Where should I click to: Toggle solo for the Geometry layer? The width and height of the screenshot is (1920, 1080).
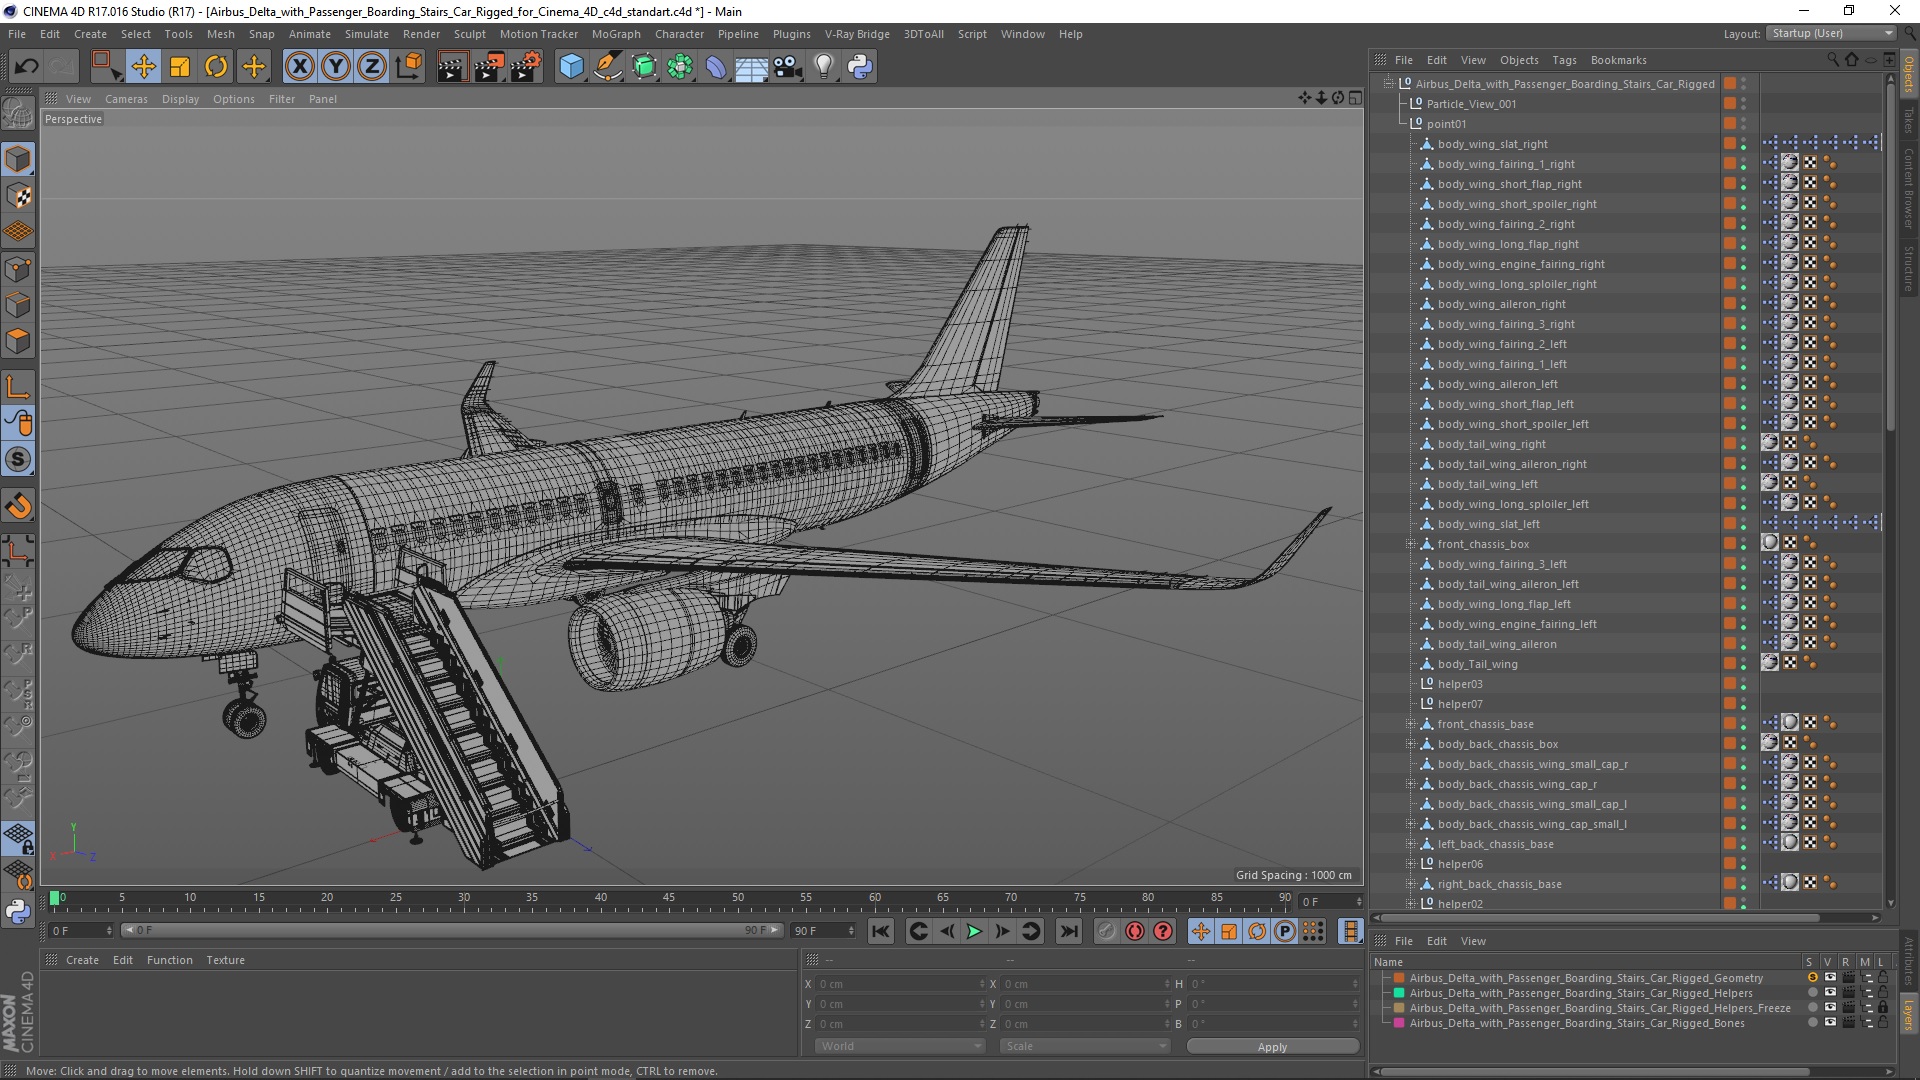tap(1811, 978)
